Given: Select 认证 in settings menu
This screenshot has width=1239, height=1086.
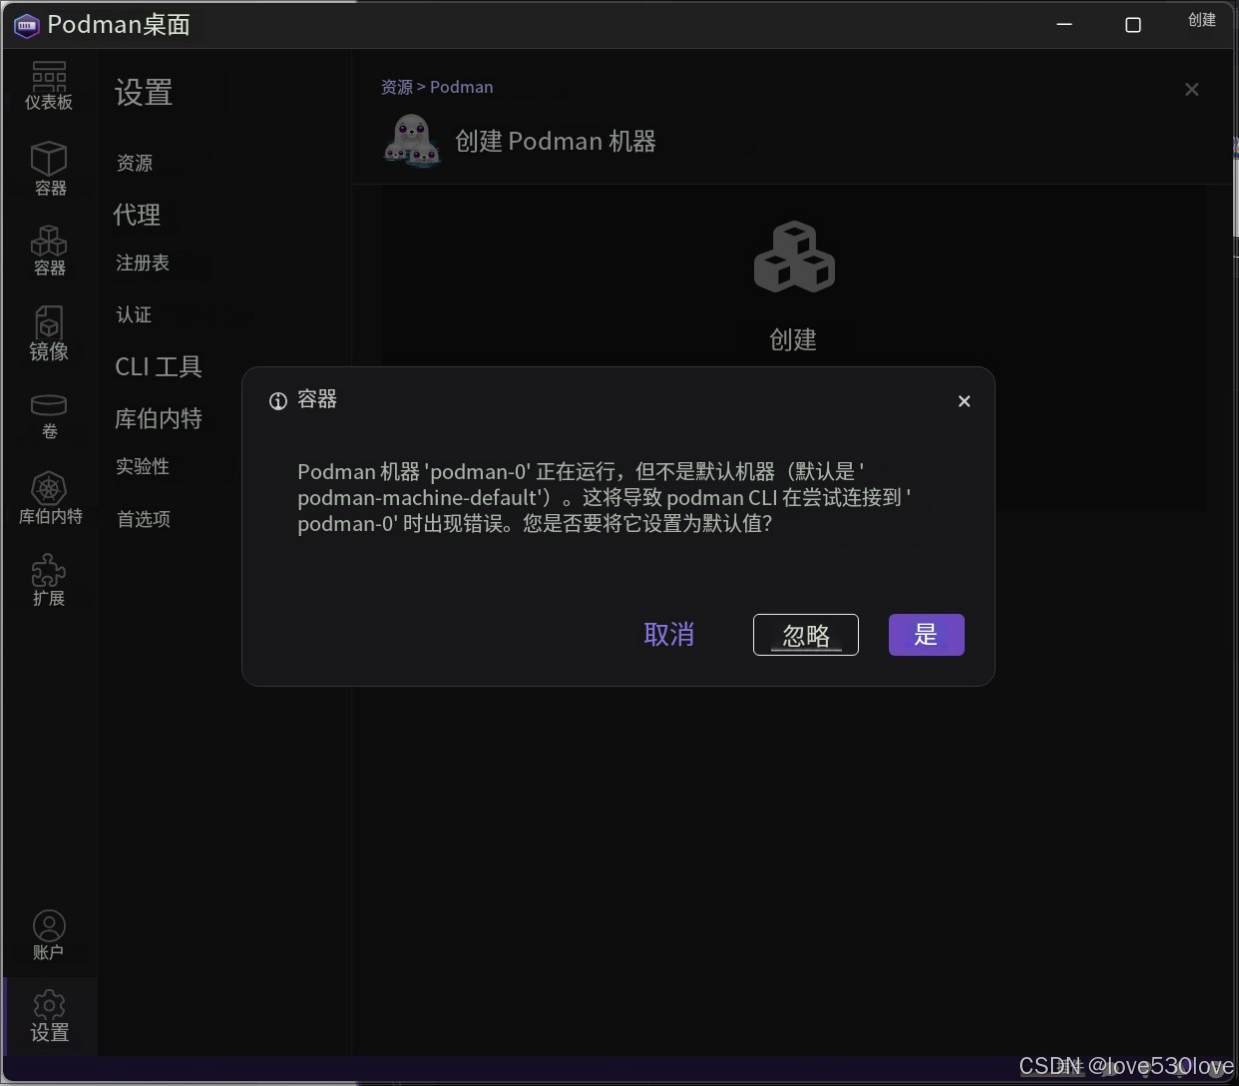Looking at the screenshot, I should 134,315.
